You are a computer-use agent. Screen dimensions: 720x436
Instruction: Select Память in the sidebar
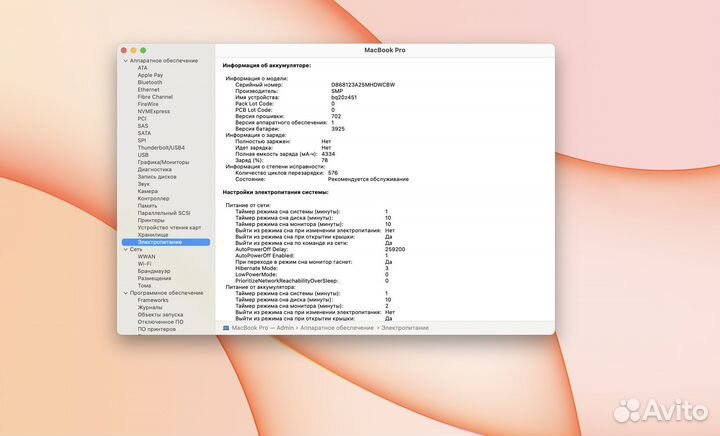tap(147, 206)
